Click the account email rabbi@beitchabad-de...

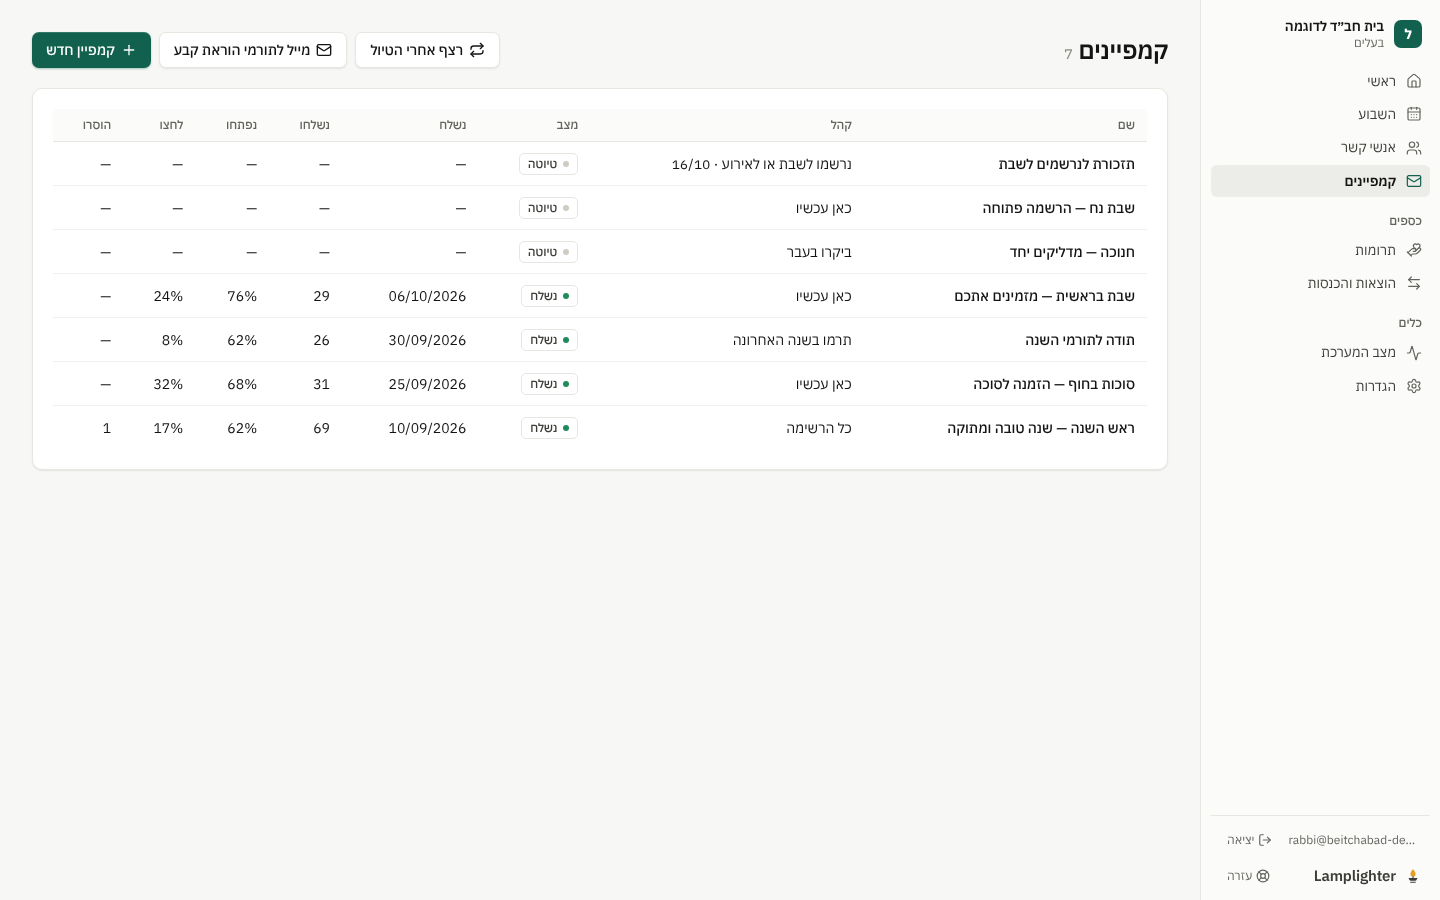(1352, 840)
